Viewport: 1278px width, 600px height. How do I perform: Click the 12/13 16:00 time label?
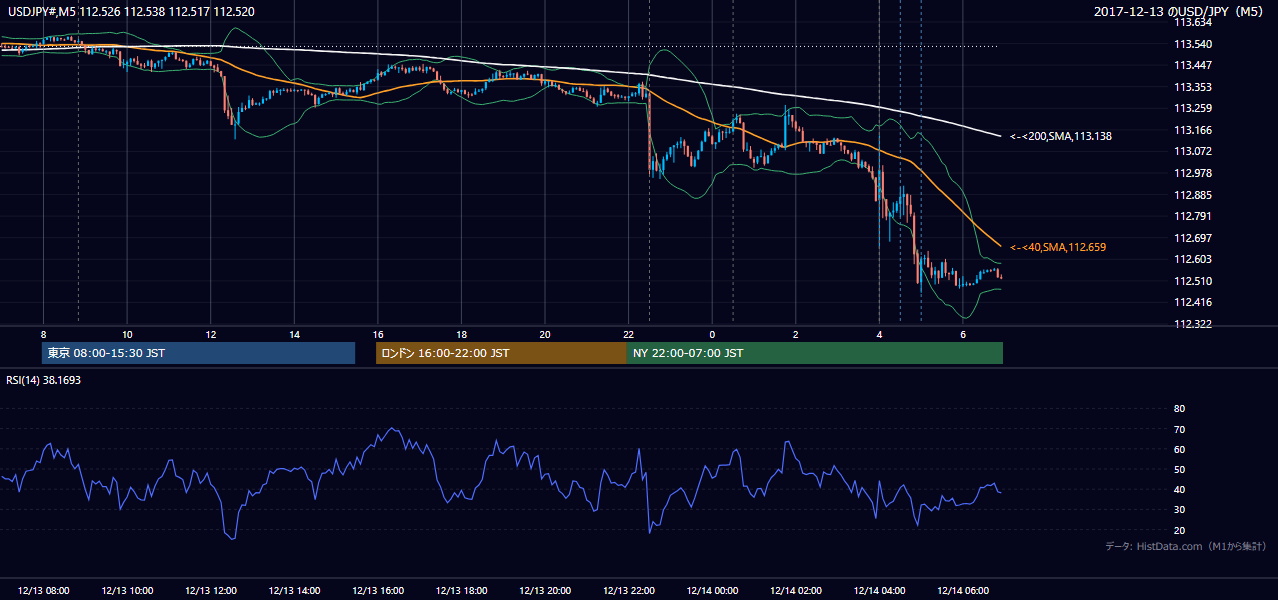coord(378,591)
